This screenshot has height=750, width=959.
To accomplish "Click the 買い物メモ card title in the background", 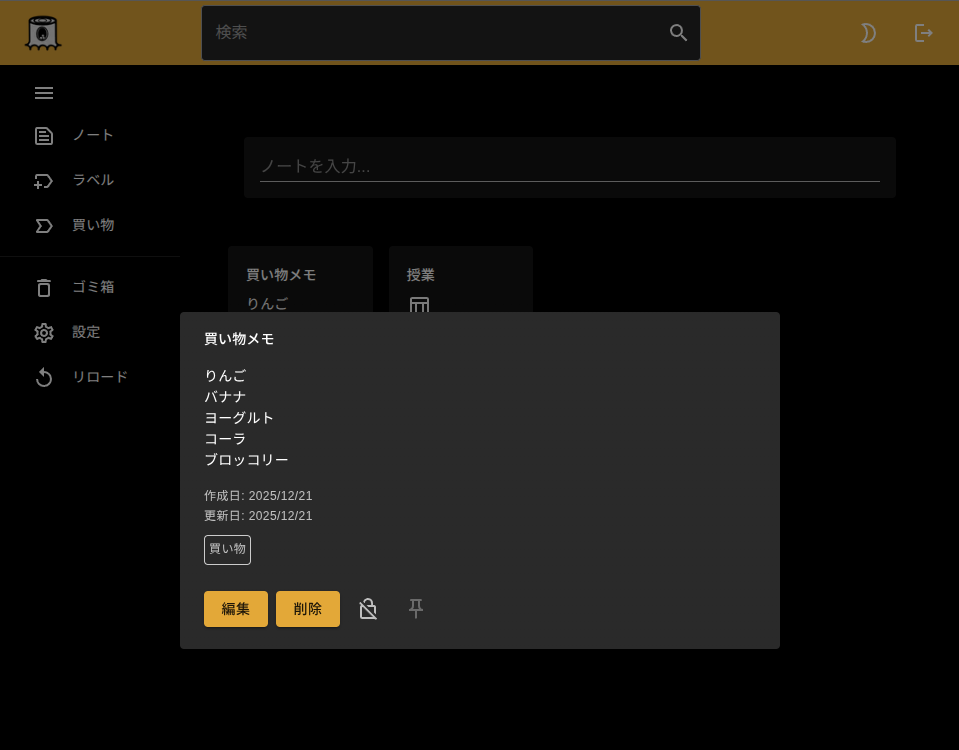I will (281, 275).
